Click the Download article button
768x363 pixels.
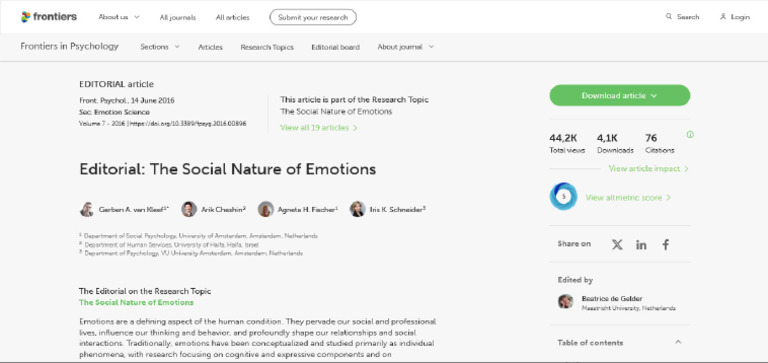(620, 96)
